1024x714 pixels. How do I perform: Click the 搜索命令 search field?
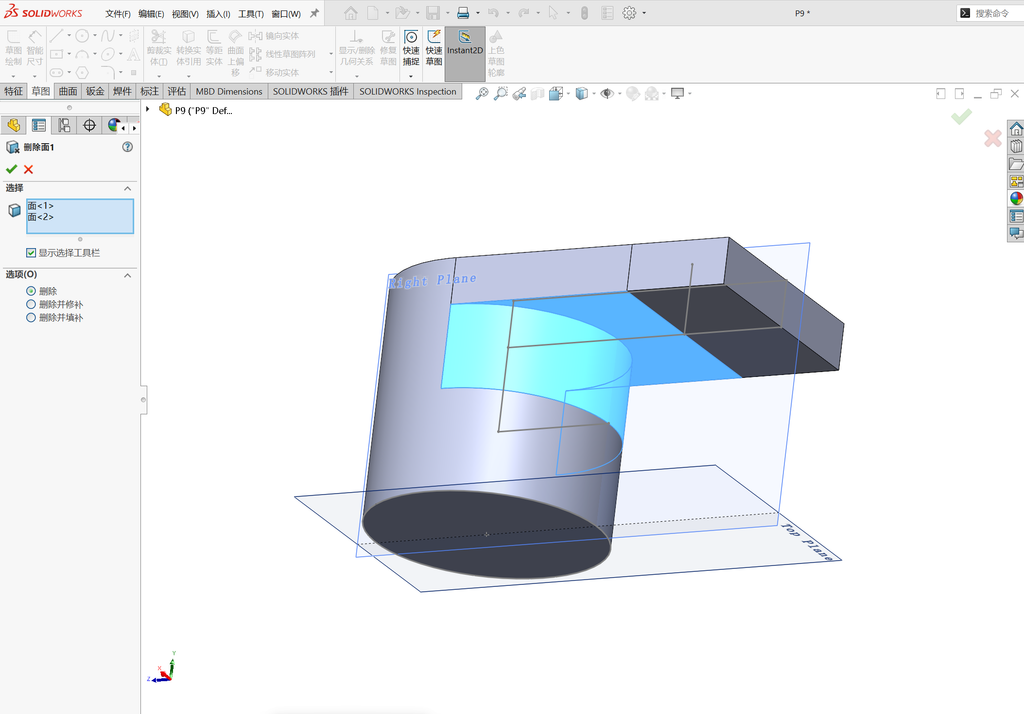990,13
